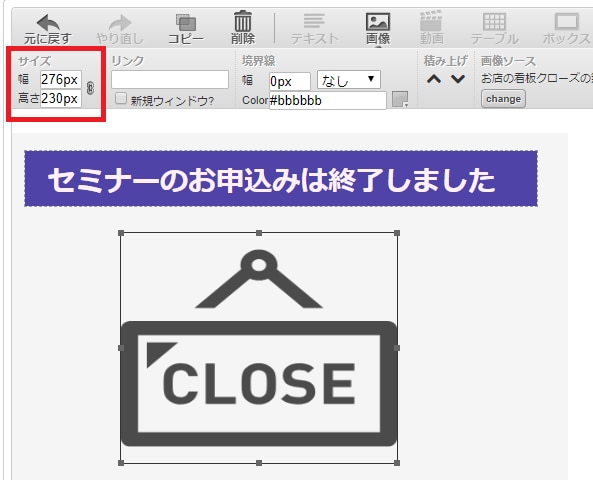Select the ボックス box tool

(567, 28)
